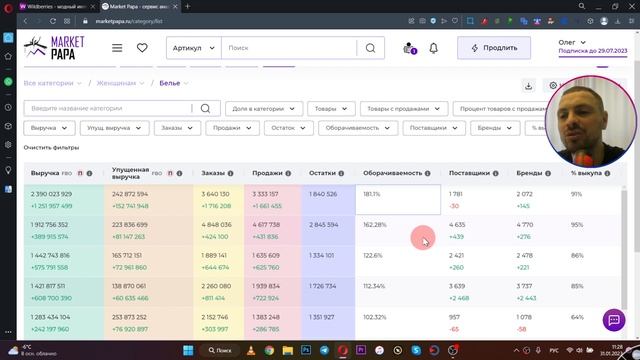Open the Подписка до 29.07.2023 link
This screenshot has height=360, width=640.
tap(593, 51)
